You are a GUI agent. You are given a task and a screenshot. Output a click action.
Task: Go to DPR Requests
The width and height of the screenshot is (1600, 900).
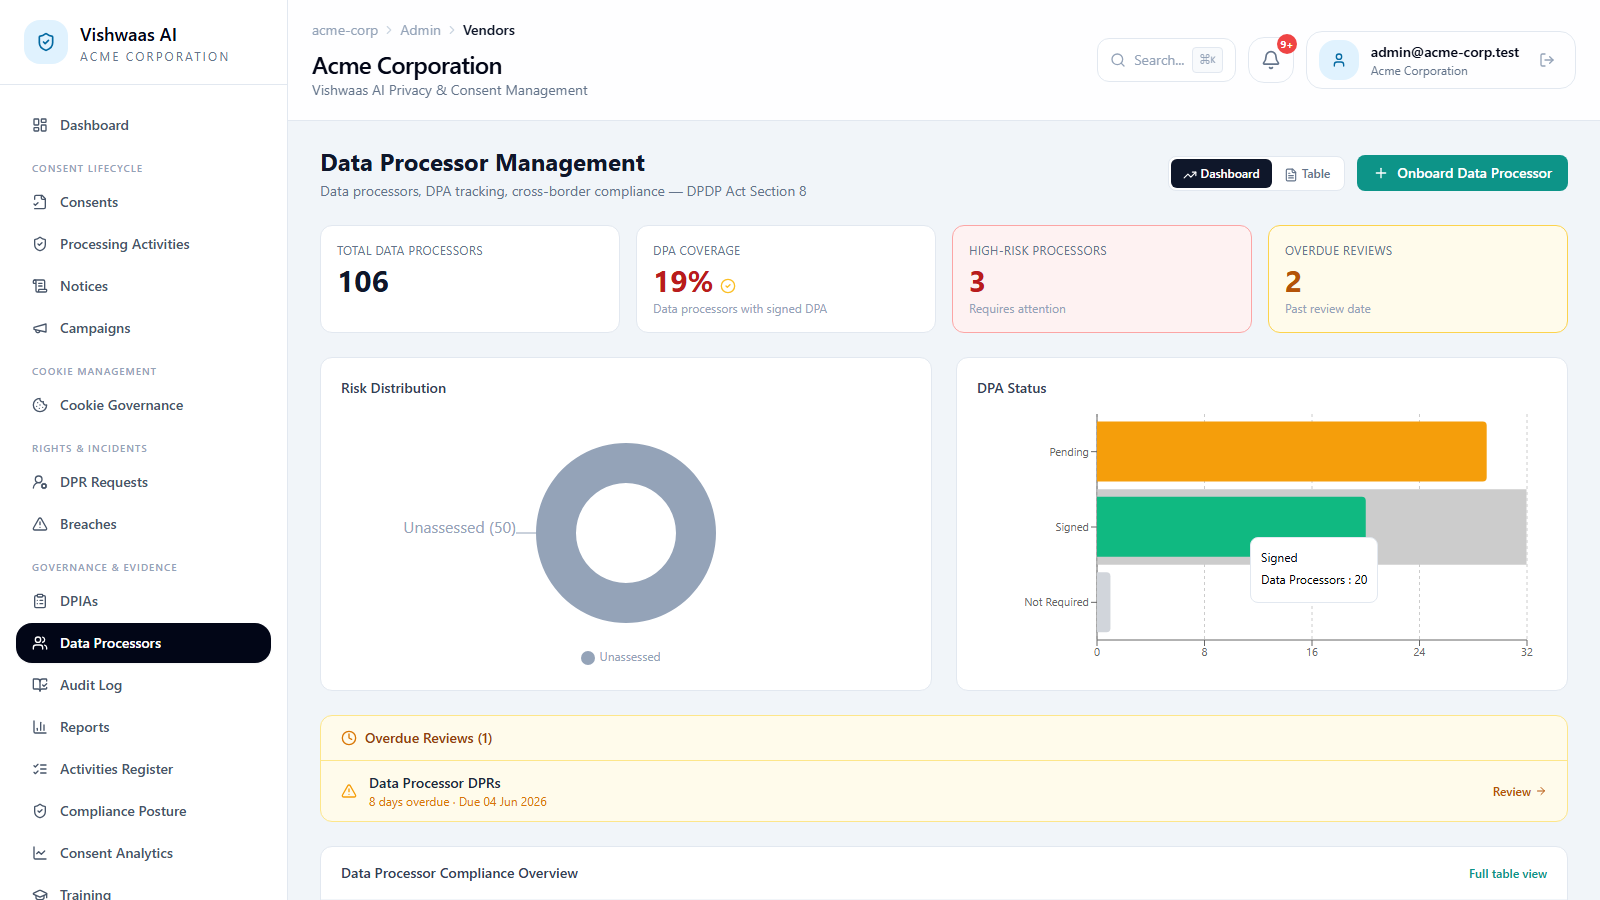pos(143,482)
